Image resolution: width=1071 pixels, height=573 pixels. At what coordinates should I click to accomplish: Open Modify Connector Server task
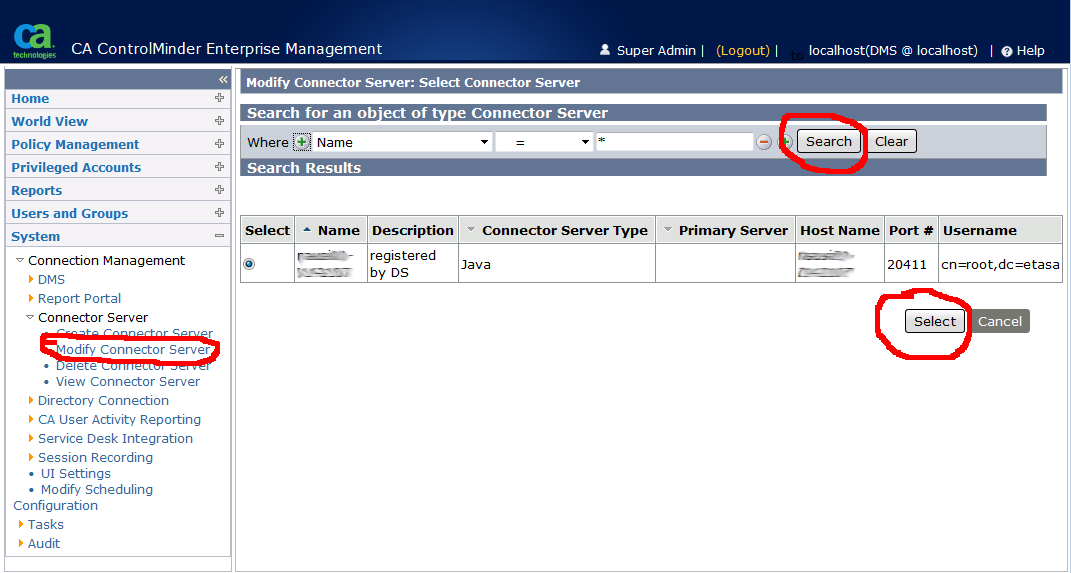[133, 350]
